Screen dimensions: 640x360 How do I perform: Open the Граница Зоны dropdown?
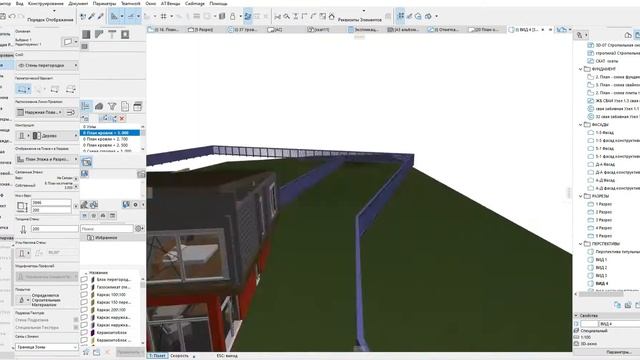coord(47,347)
